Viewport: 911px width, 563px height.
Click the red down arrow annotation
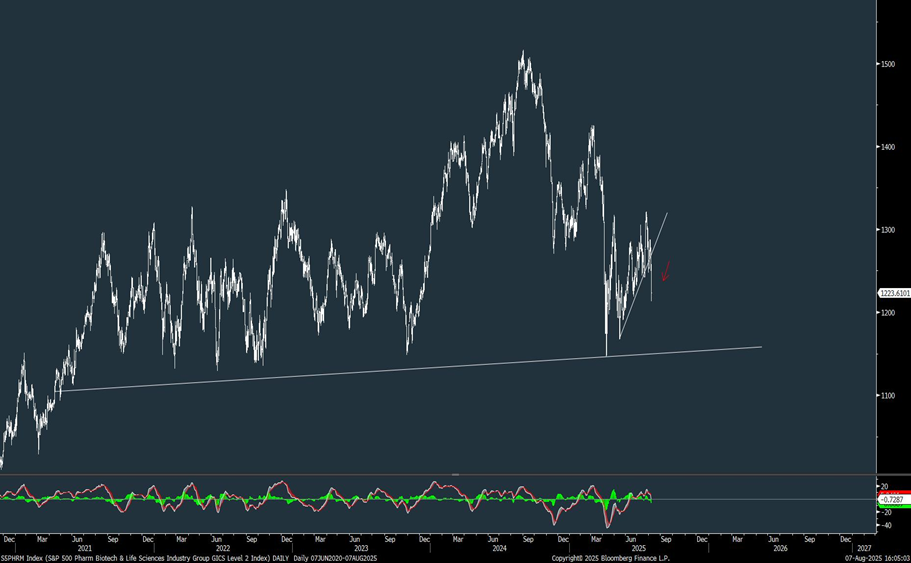pos(665,271)
